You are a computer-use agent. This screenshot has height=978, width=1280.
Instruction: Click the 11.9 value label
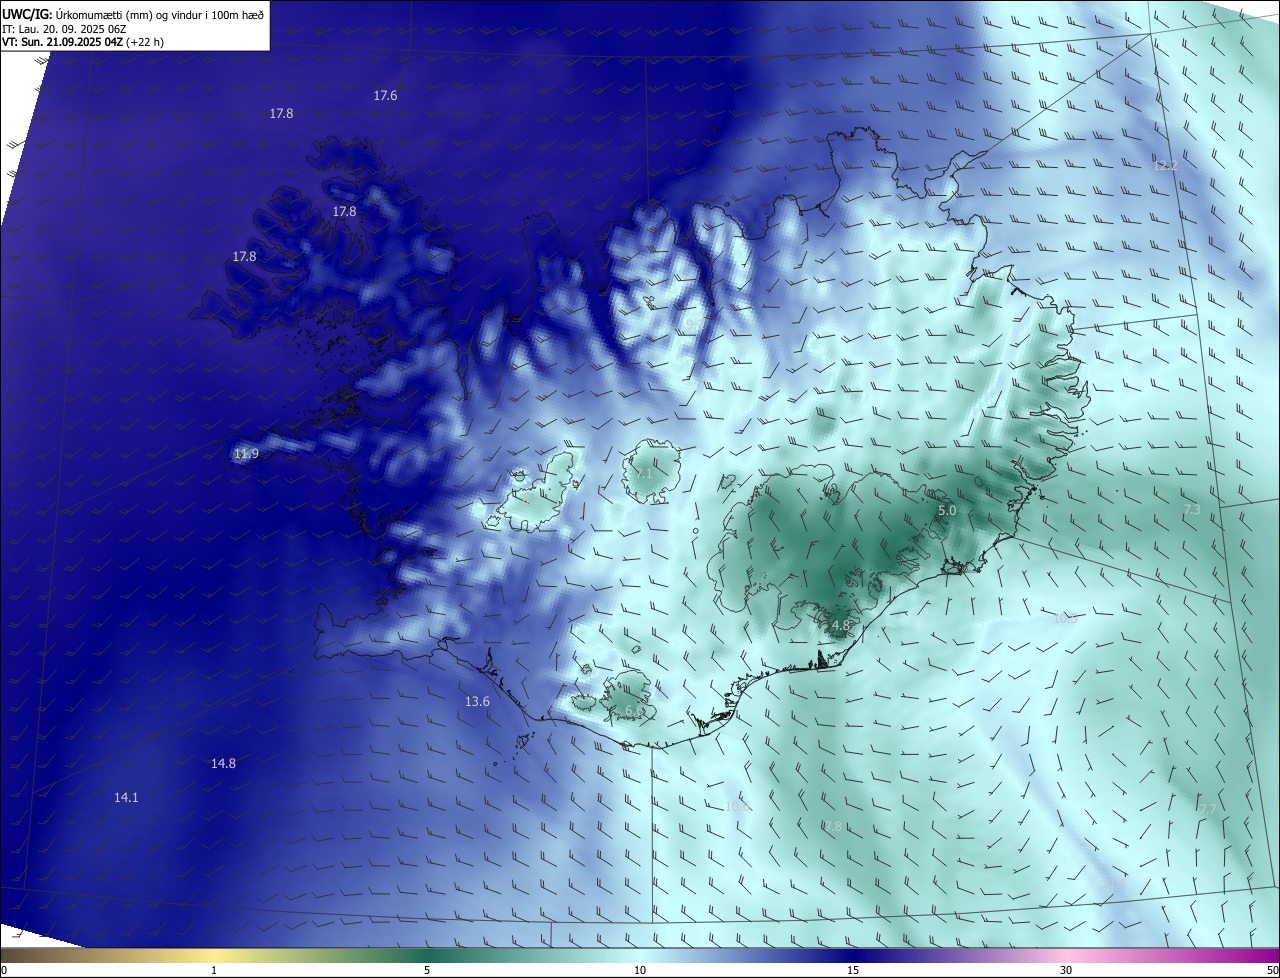[246, 454]
